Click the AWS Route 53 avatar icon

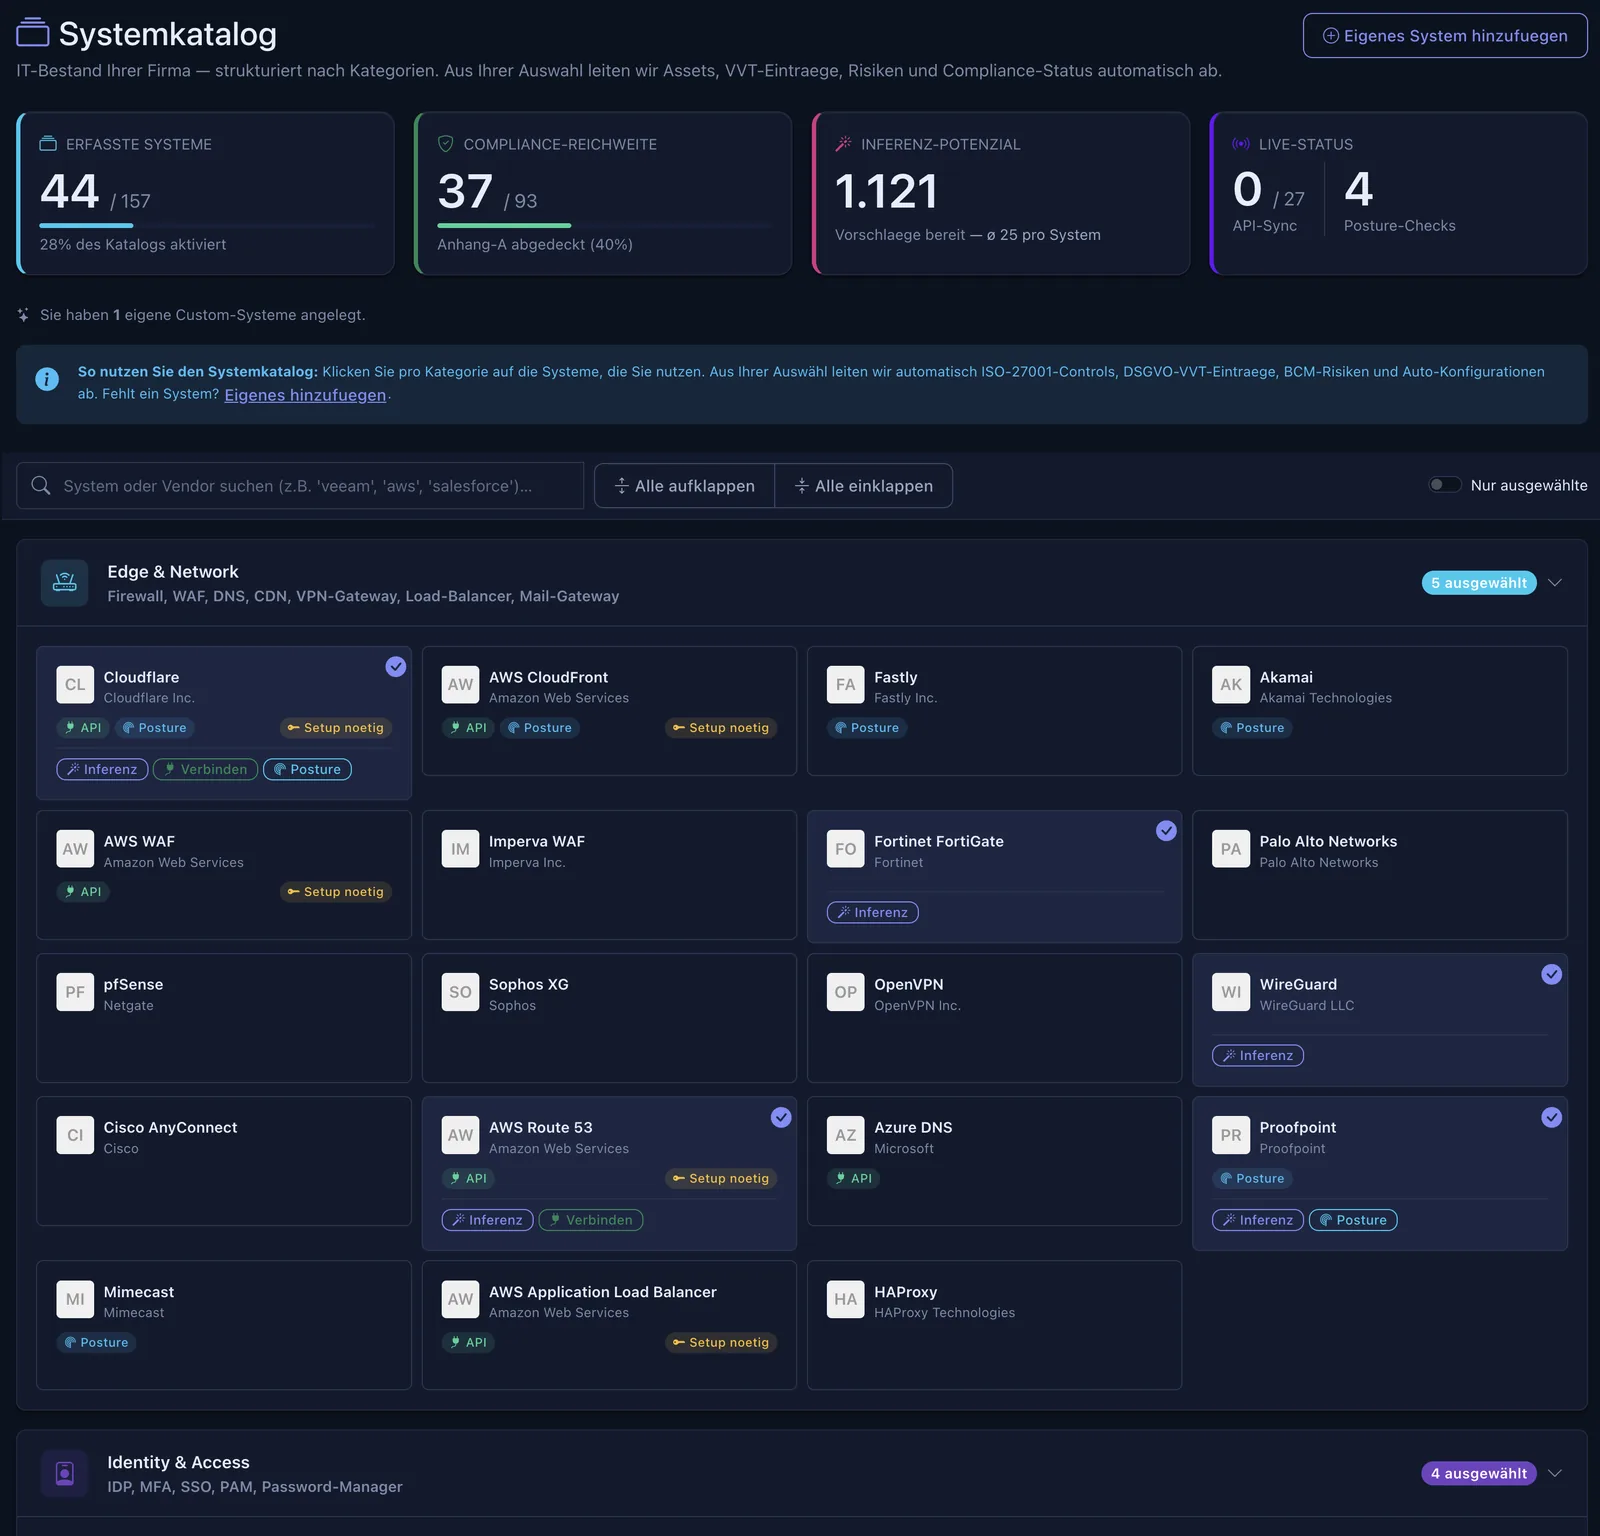[460, 1135]
